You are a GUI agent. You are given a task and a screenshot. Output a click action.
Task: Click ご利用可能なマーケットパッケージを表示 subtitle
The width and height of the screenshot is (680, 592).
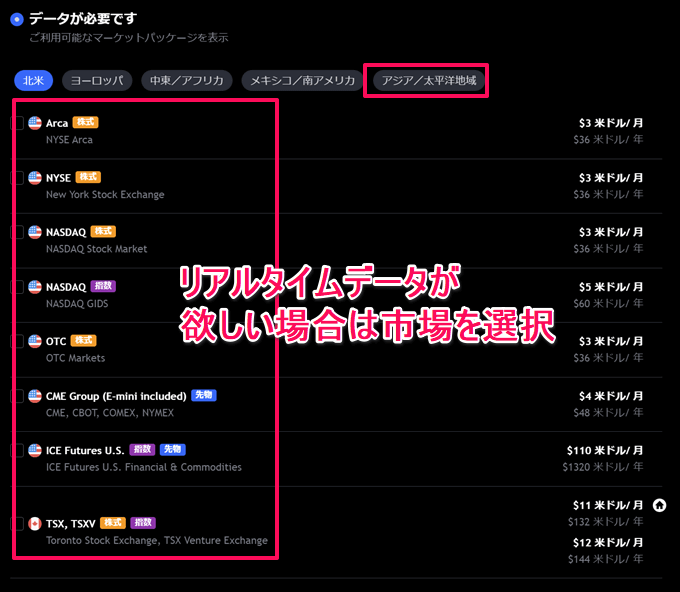tap(129, 38)
